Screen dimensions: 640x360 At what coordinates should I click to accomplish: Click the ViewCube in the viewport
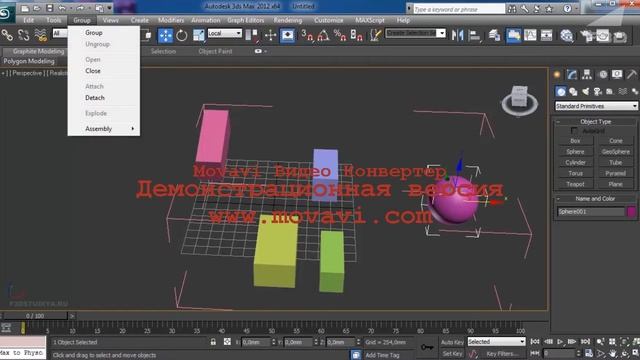[x=520, y=100]
